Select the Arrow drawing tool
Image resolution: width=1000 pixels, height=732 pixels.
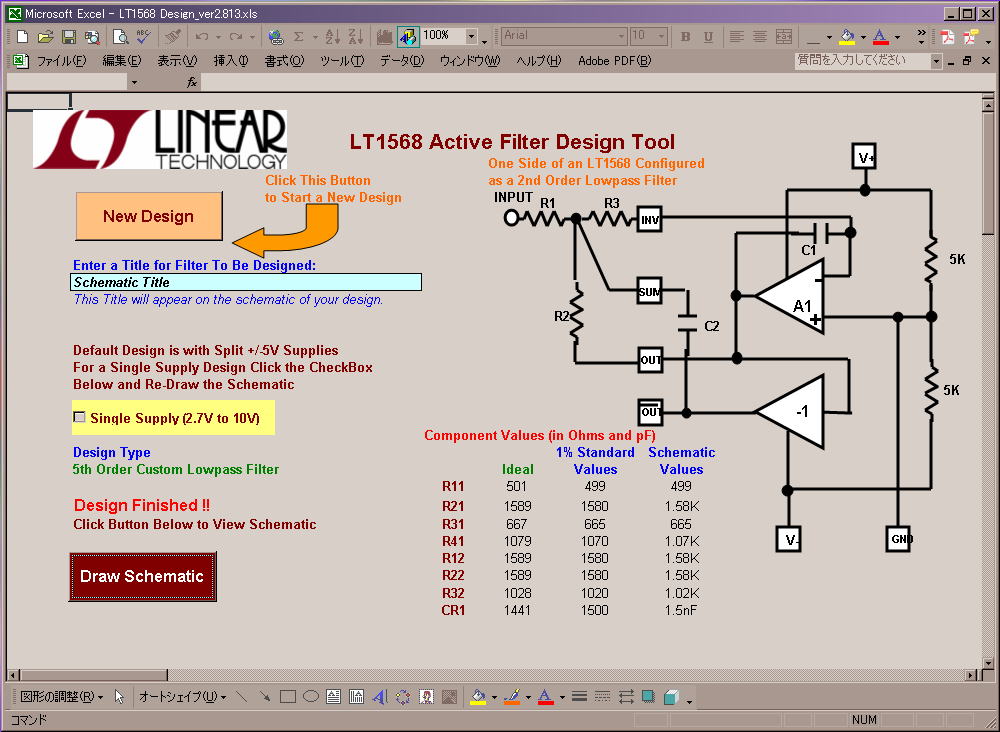tap(264, 697)
